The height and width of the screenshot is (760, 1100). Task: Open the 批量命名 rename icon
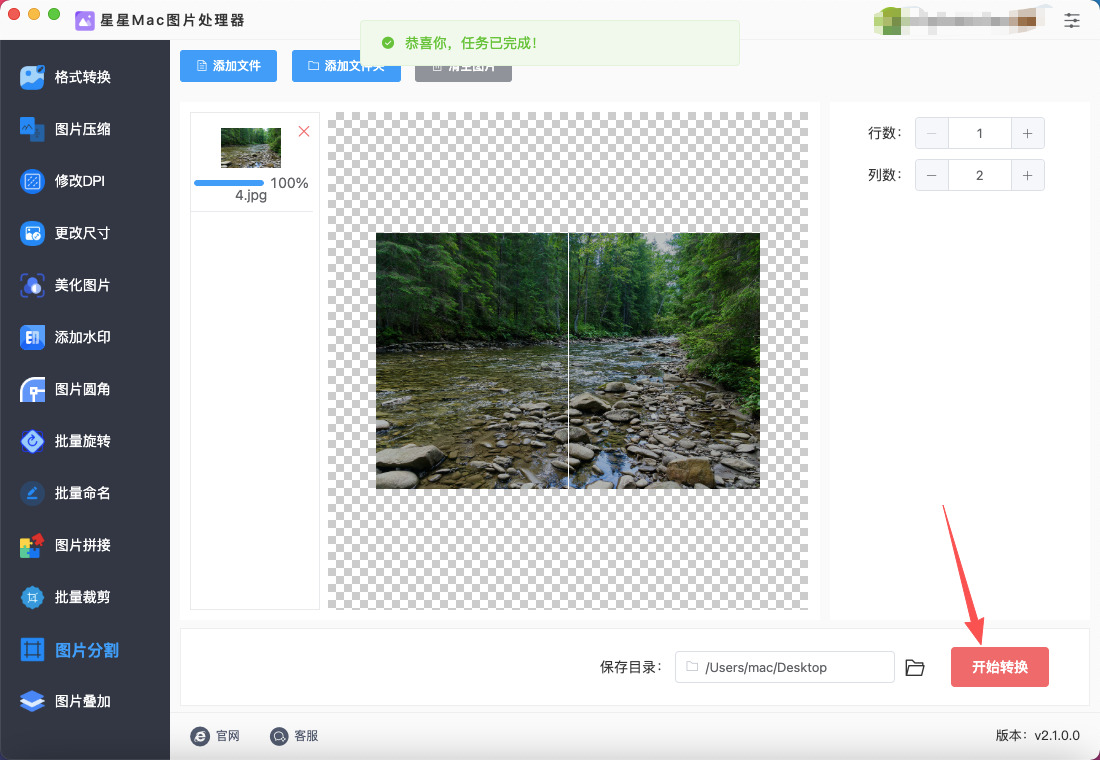pyautogui.click(x=32, y=493)
